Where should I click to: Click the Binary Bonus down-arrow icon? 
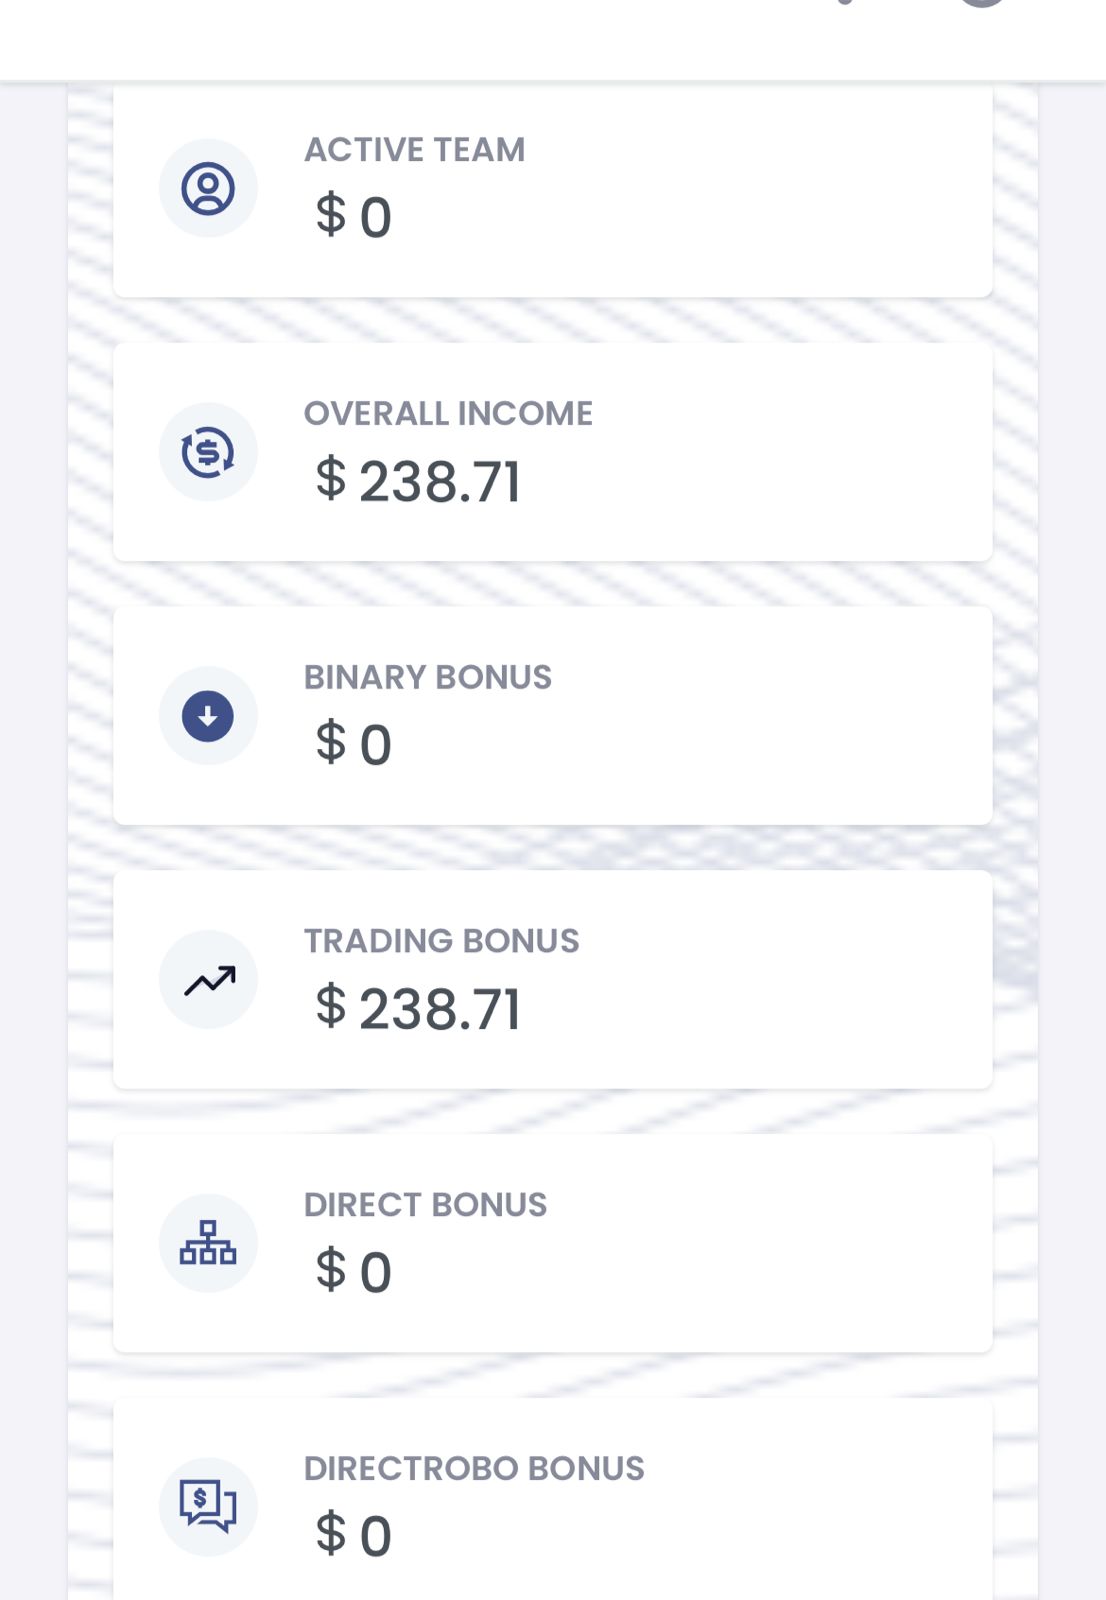(x=208, y=716)
